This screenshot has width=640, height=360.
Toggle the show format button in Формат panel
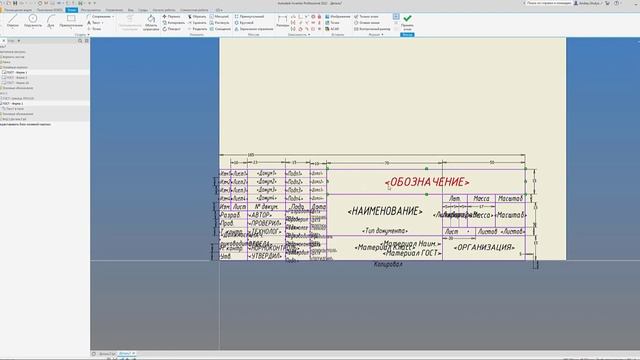[x=396, y=16]
